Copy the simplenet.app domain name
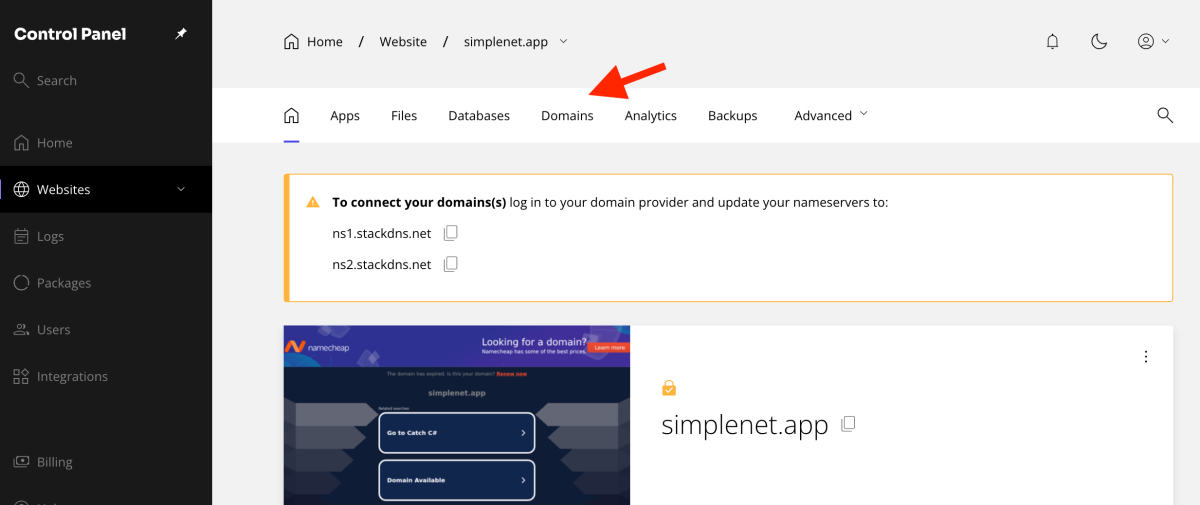 (848, 424)
